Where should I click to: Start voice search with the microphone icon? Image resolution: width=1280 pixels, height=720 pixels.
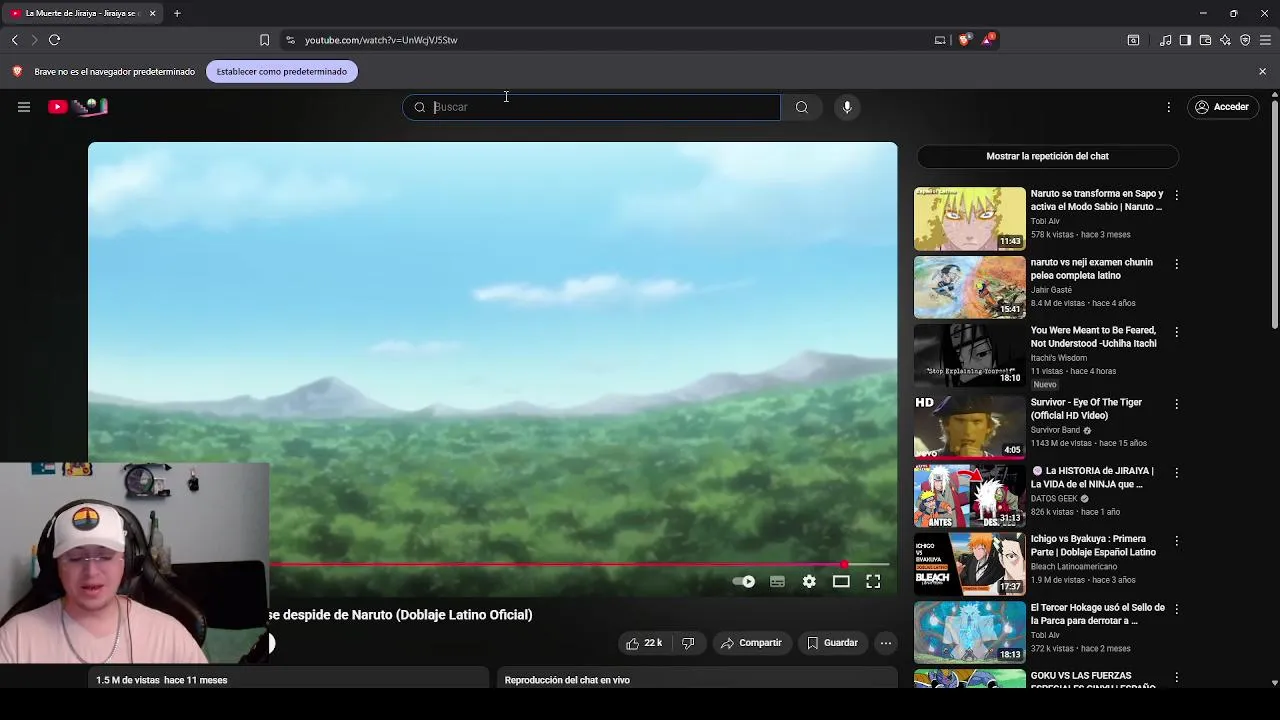tap(847, 107)
